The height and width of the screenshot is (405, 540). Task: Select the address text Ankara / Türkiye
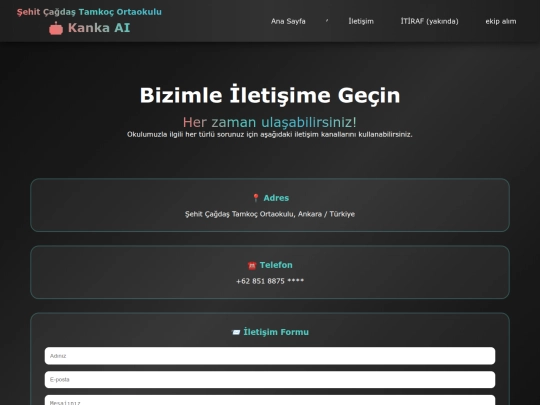coord(326,214)
